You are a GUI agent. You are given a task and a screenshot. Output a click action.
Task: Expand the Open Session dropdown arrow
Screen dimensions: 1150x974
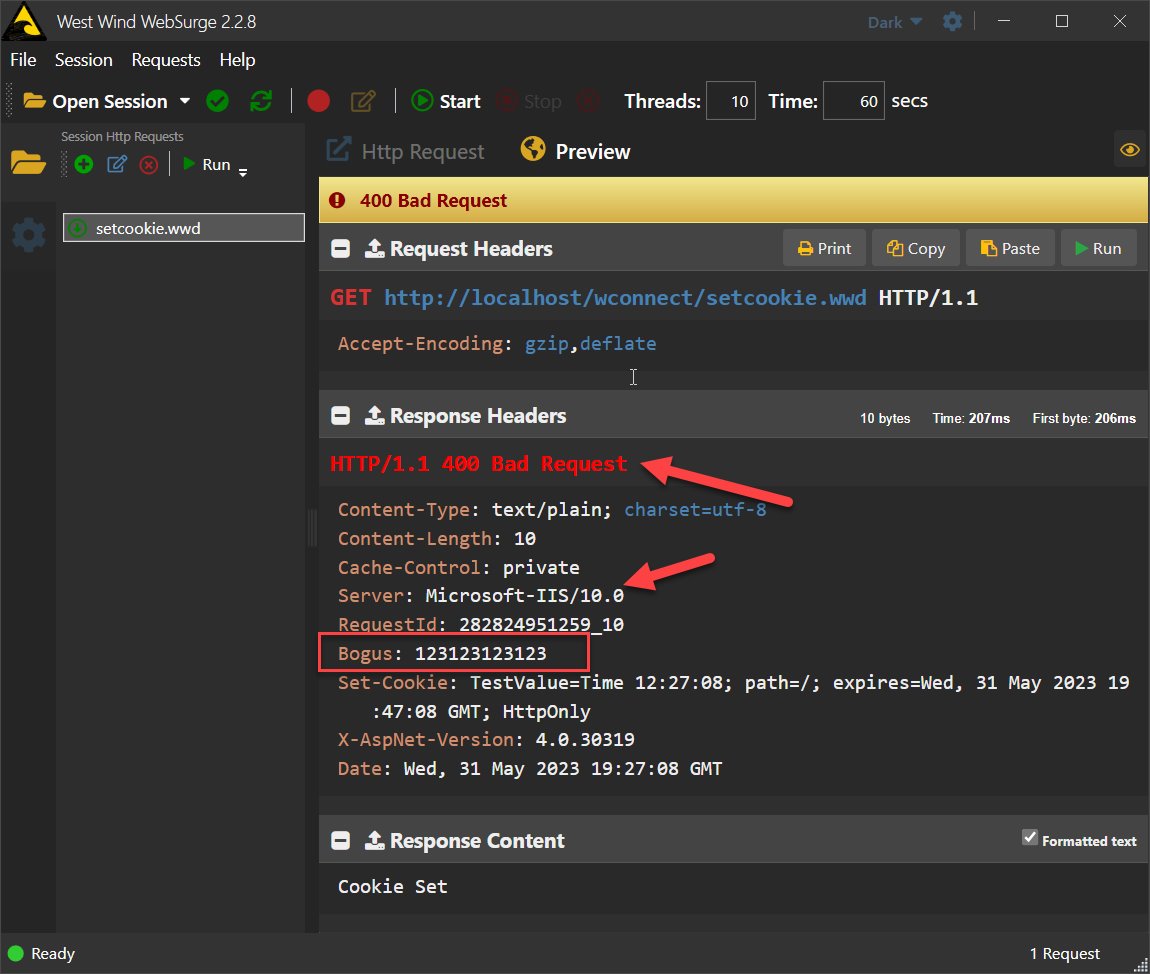tap(185, 100)
